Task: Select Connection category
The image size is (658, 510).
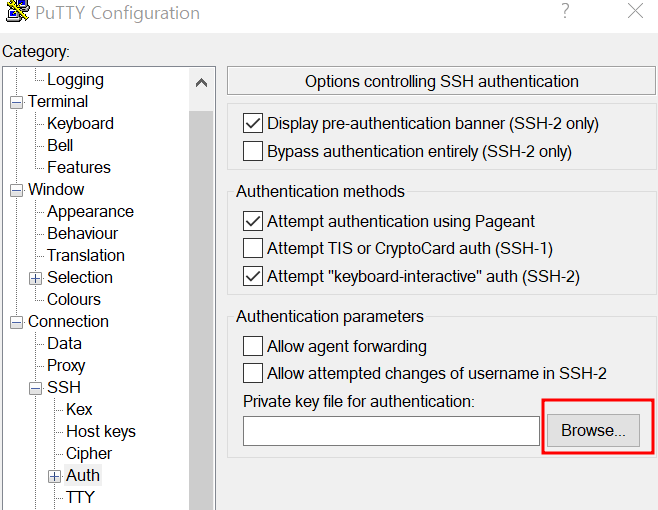Action: pos(68,322)
